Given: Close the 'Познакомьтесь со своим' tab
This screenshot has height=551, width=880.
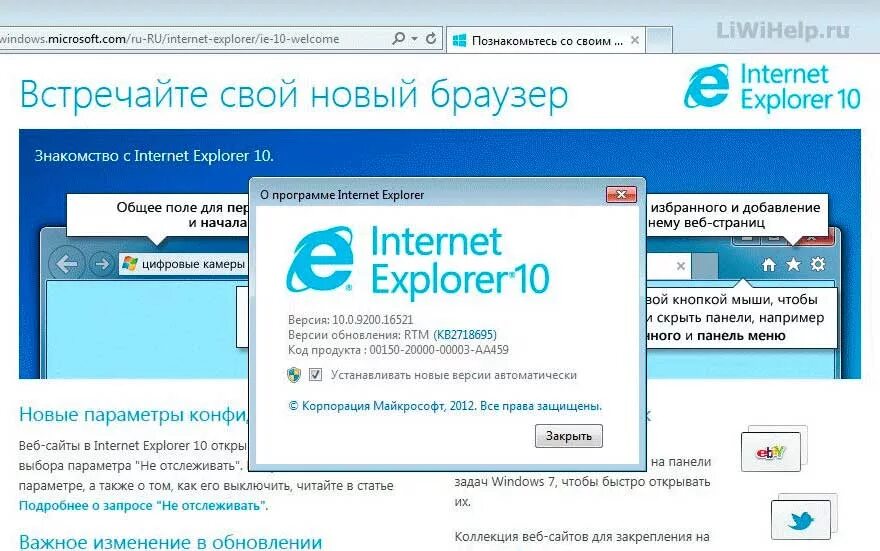Looking at the screenshot, I should point(635,40).
